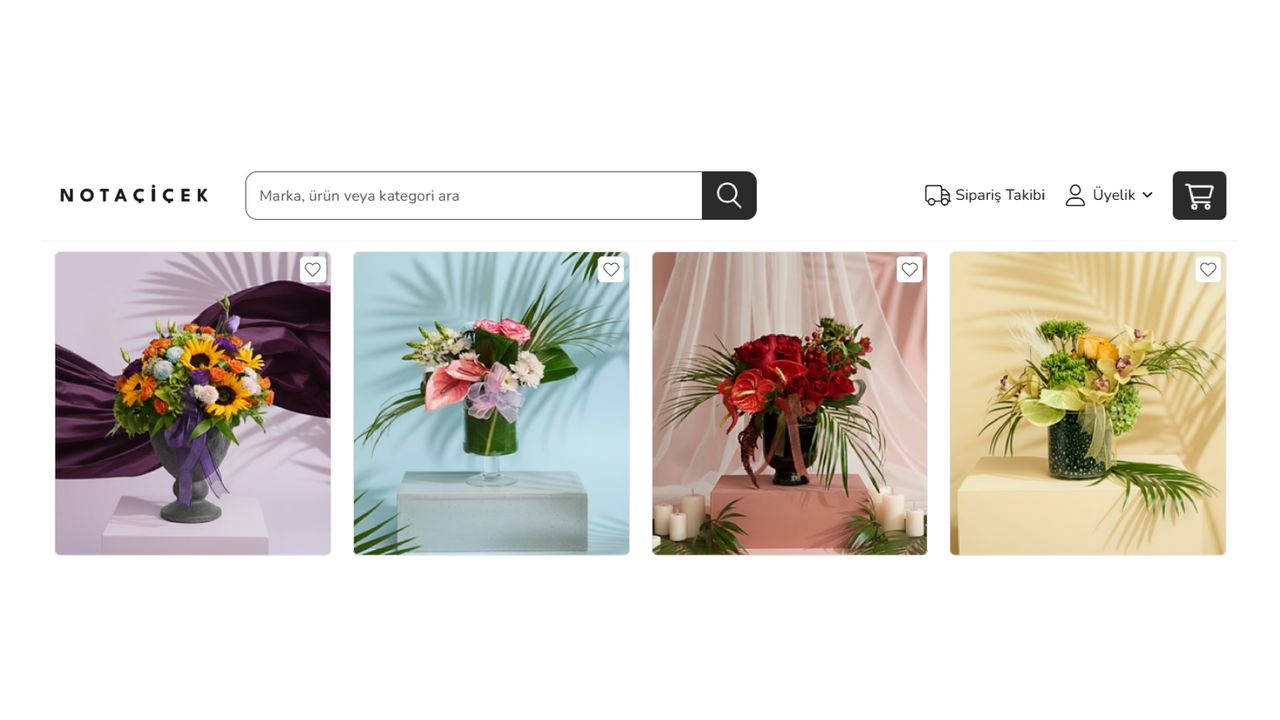1280x720 pixels.
Task: Open the Üyelik membership menu label
Action: coord(1114,195)
